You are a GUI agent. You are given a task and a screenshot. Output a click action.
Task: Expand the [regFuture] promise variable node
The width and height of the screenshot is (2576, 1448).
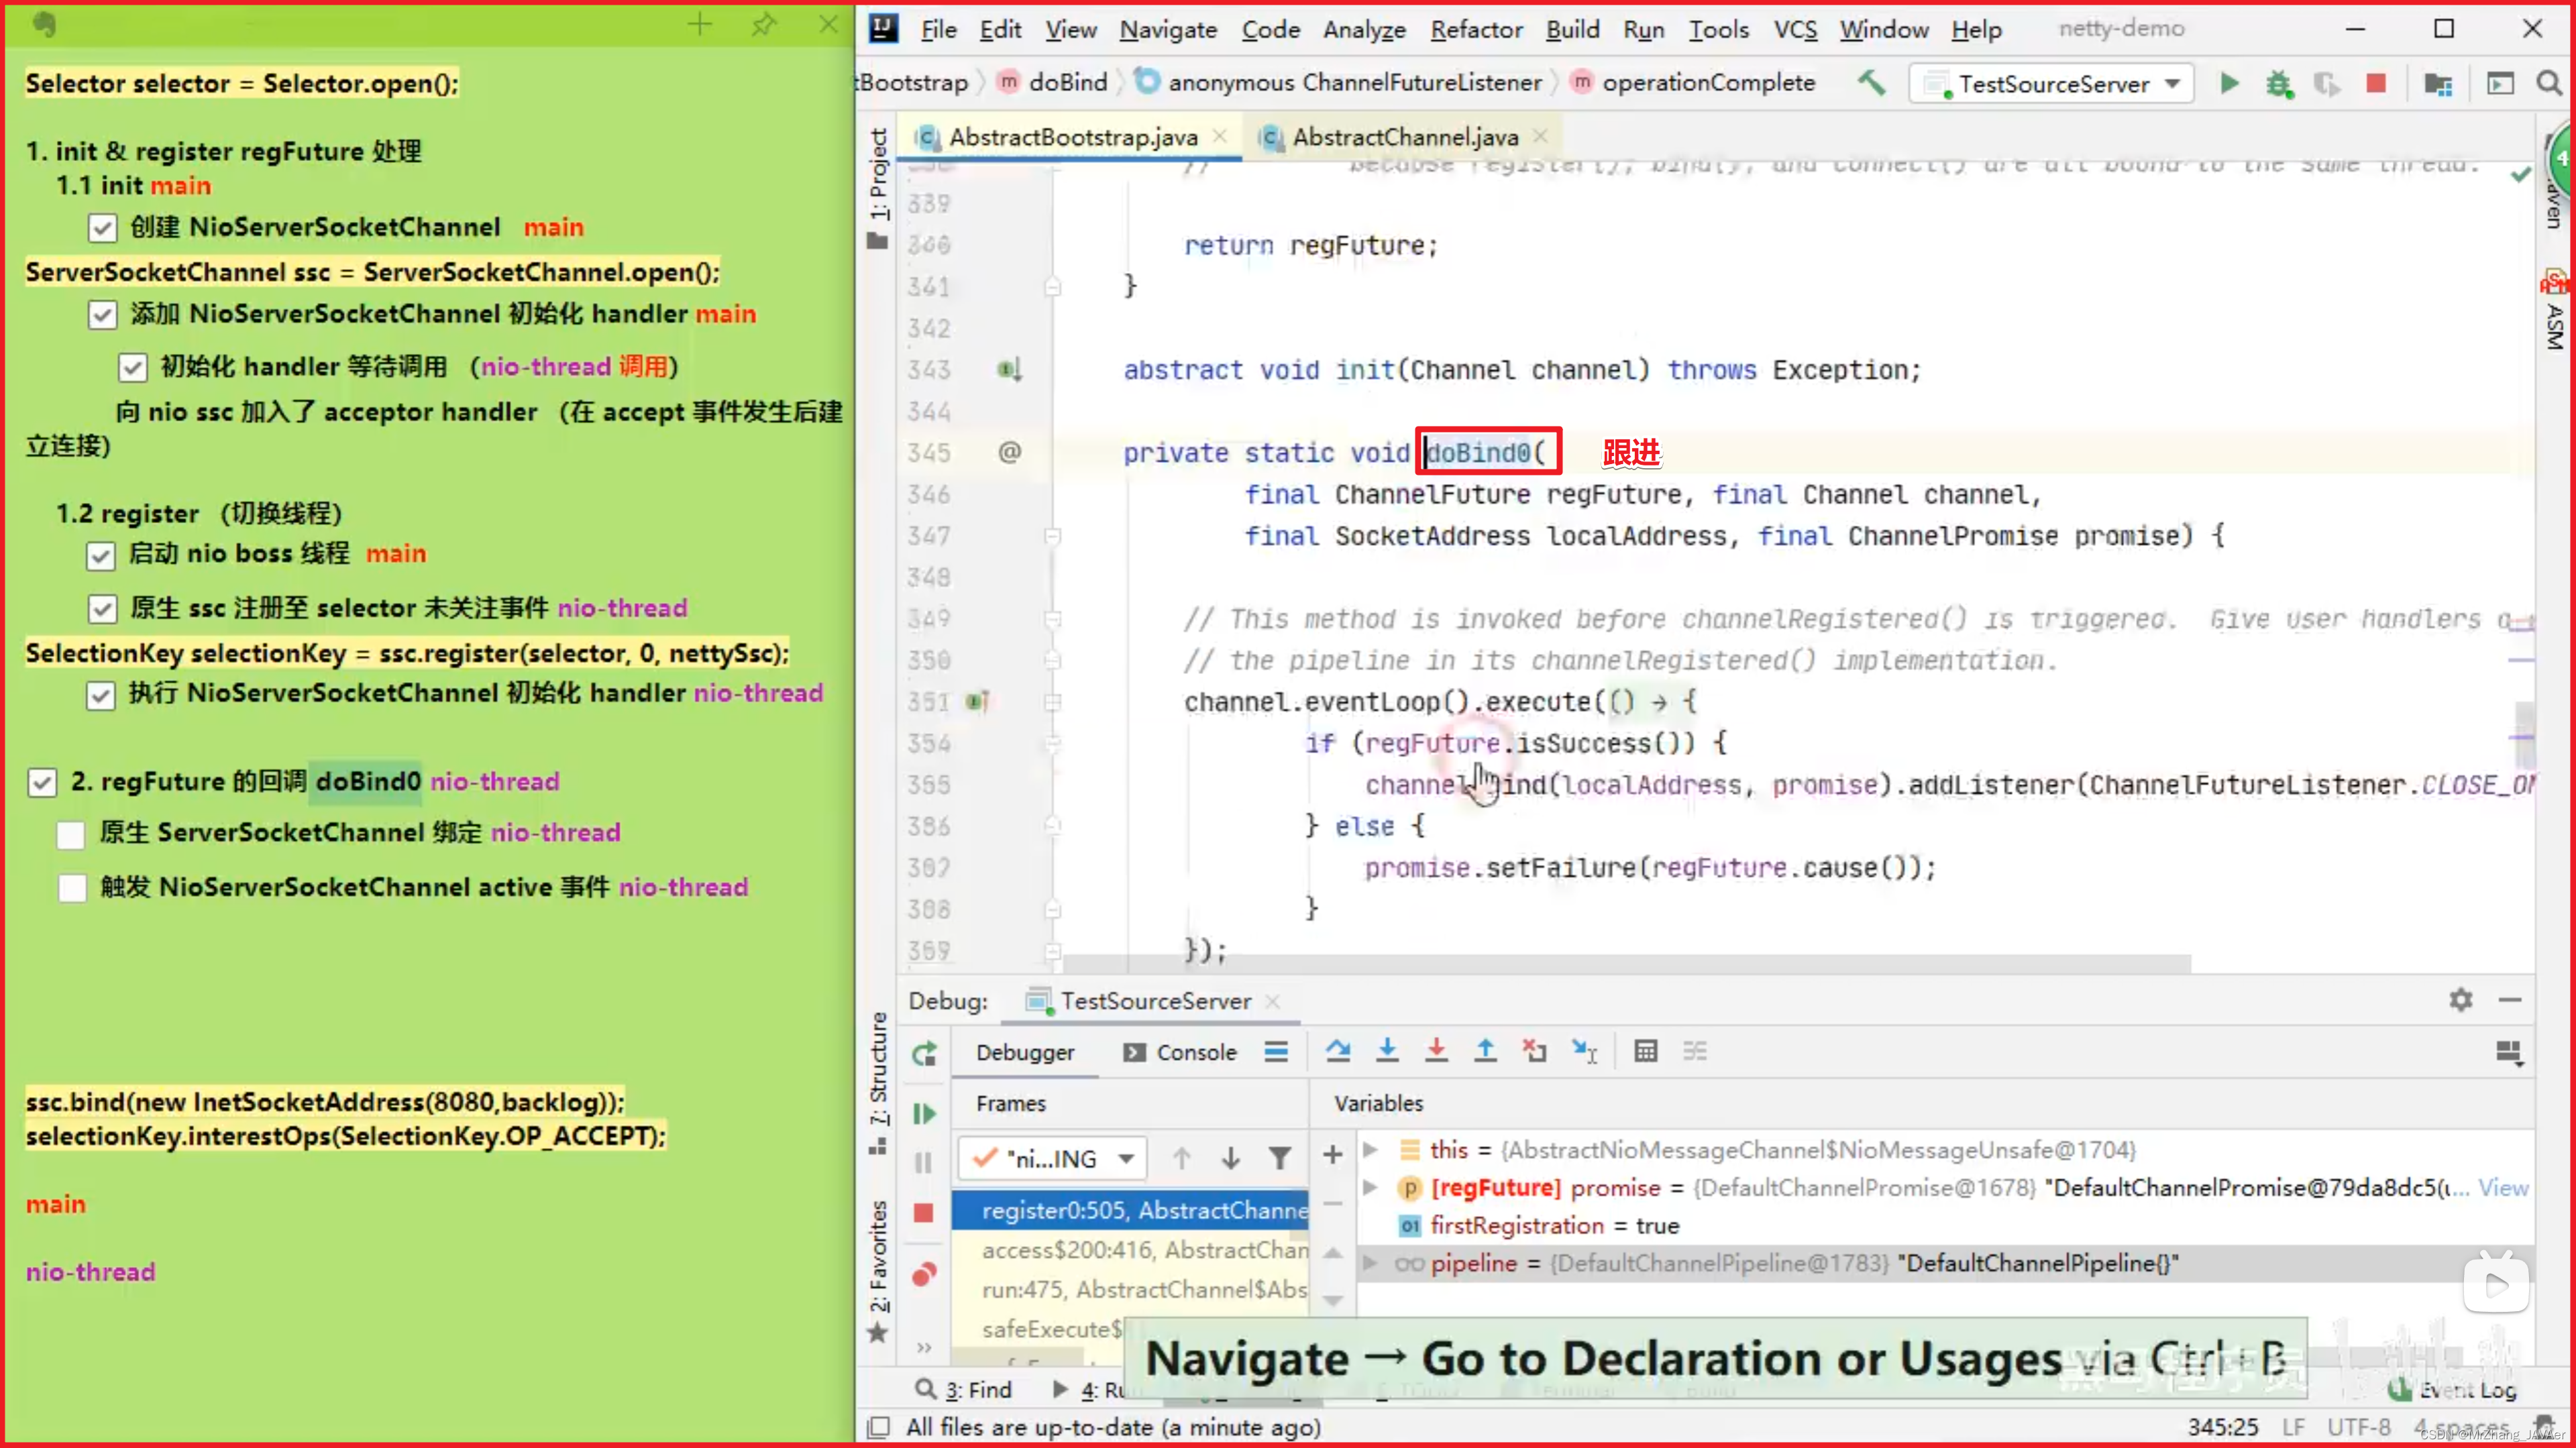[1371, 1187]
